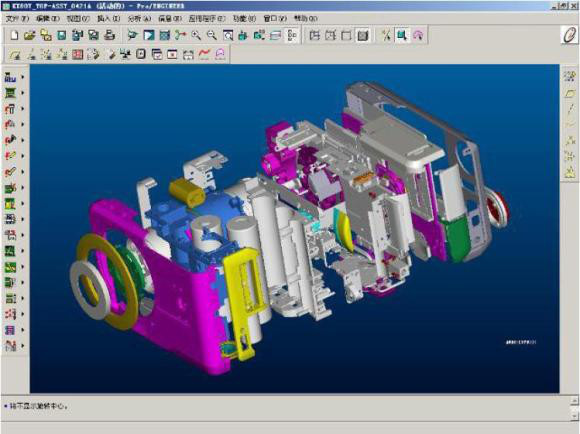Open the saved view list icon
This screenshot has height=434, width=580.
(x=259, y=36)
